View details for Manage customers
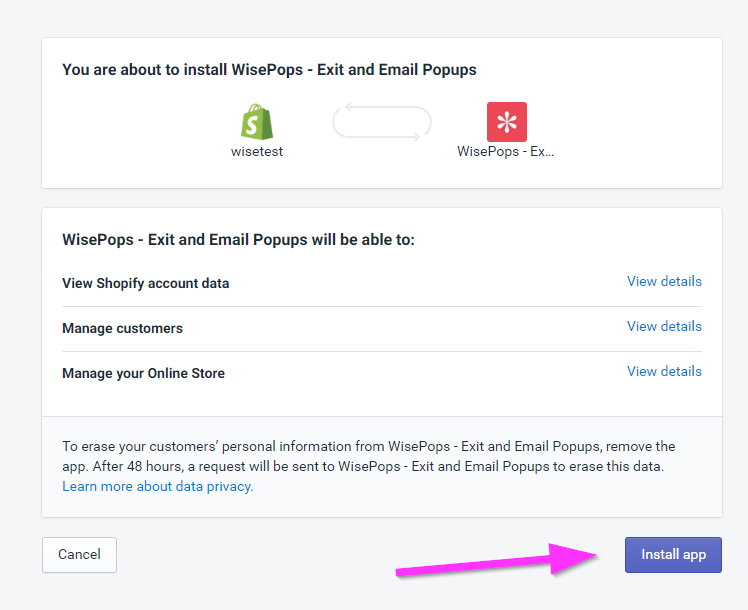The height and width of the screenshot is (610, 748). click(664, 326)
